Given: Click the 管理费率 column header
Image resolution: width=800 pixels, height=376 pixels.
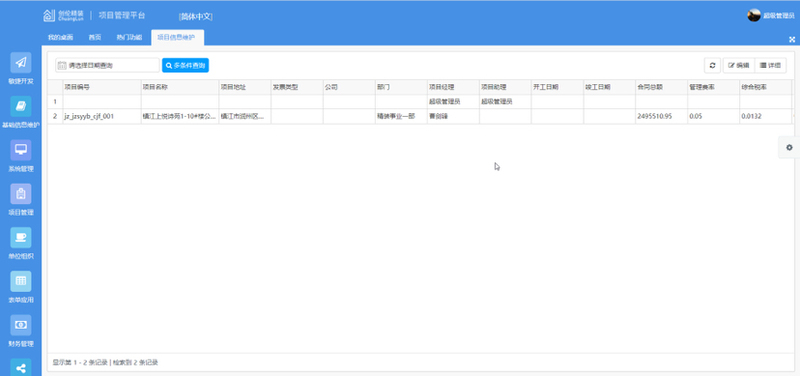Looking at the screenshot, I should (x=713, y=87).
